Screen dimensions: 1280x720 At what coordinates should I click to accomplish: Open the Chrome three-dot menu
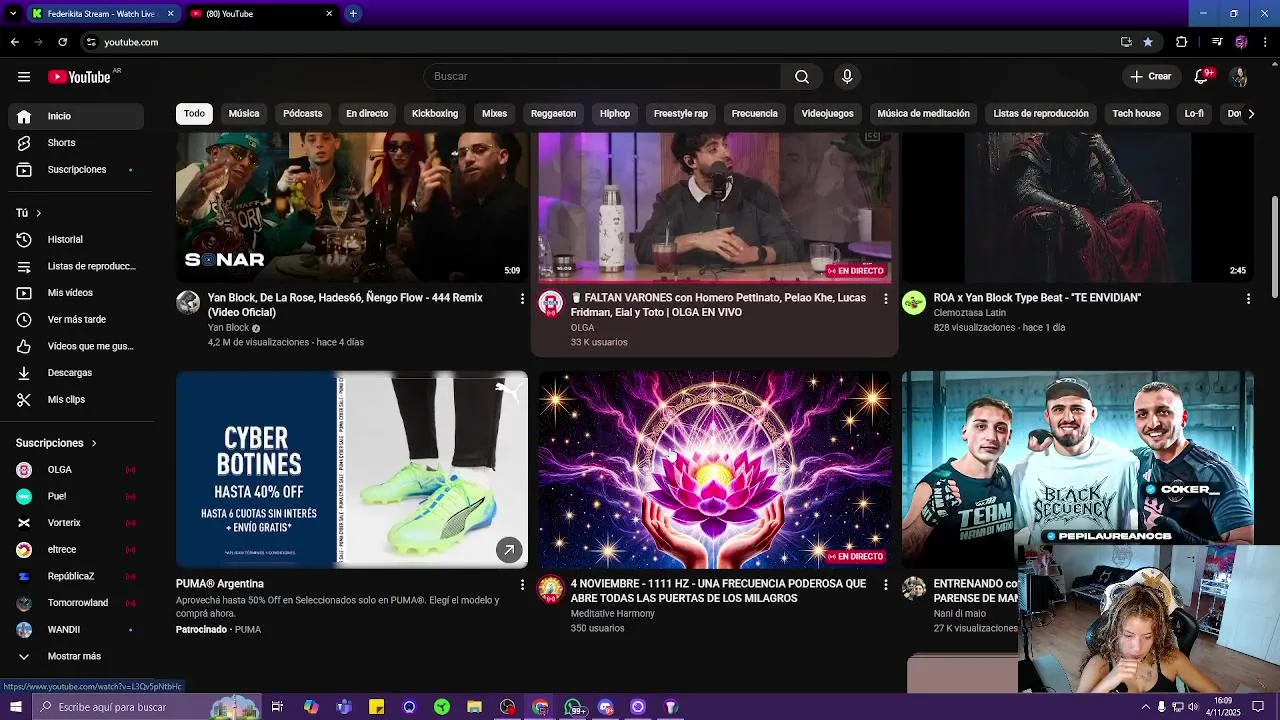tap(1266, 42)
